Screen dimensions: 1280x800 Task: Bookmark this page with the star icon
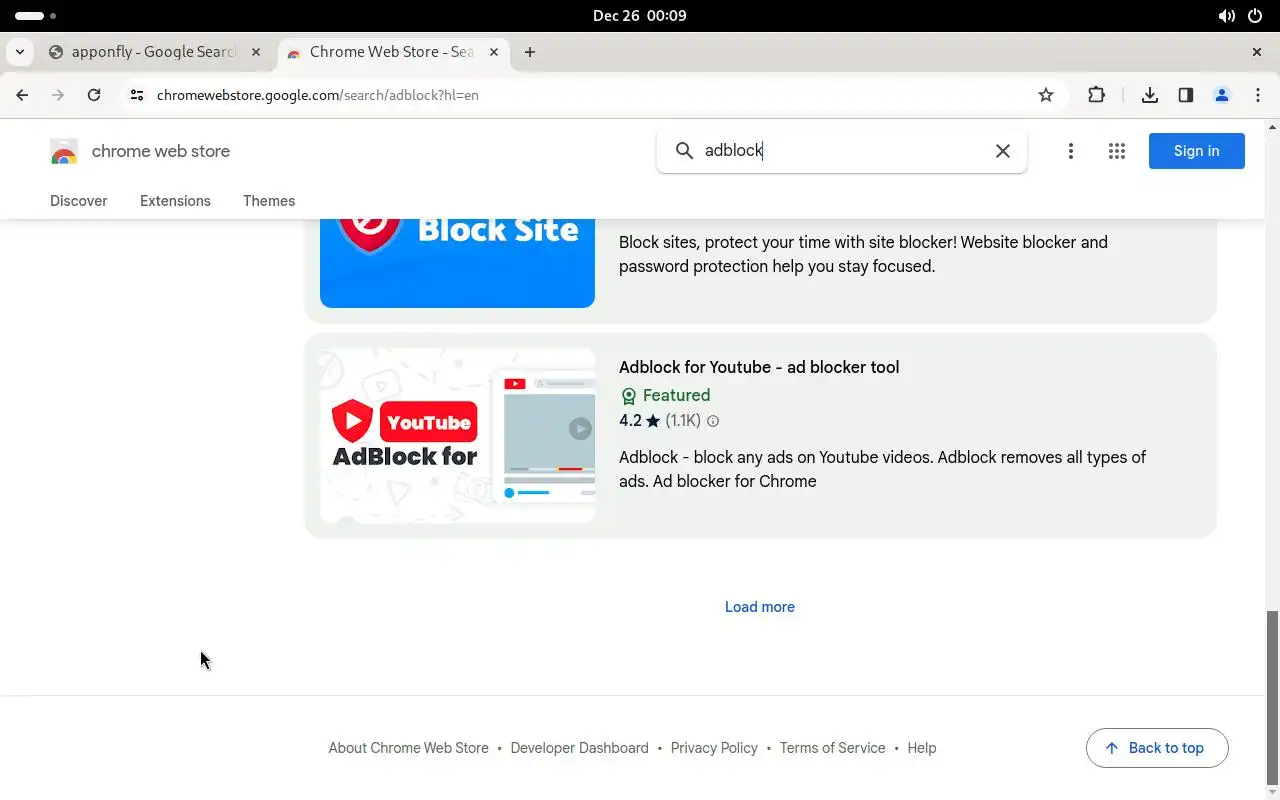pyautogui.click(x=1046, y=95)
